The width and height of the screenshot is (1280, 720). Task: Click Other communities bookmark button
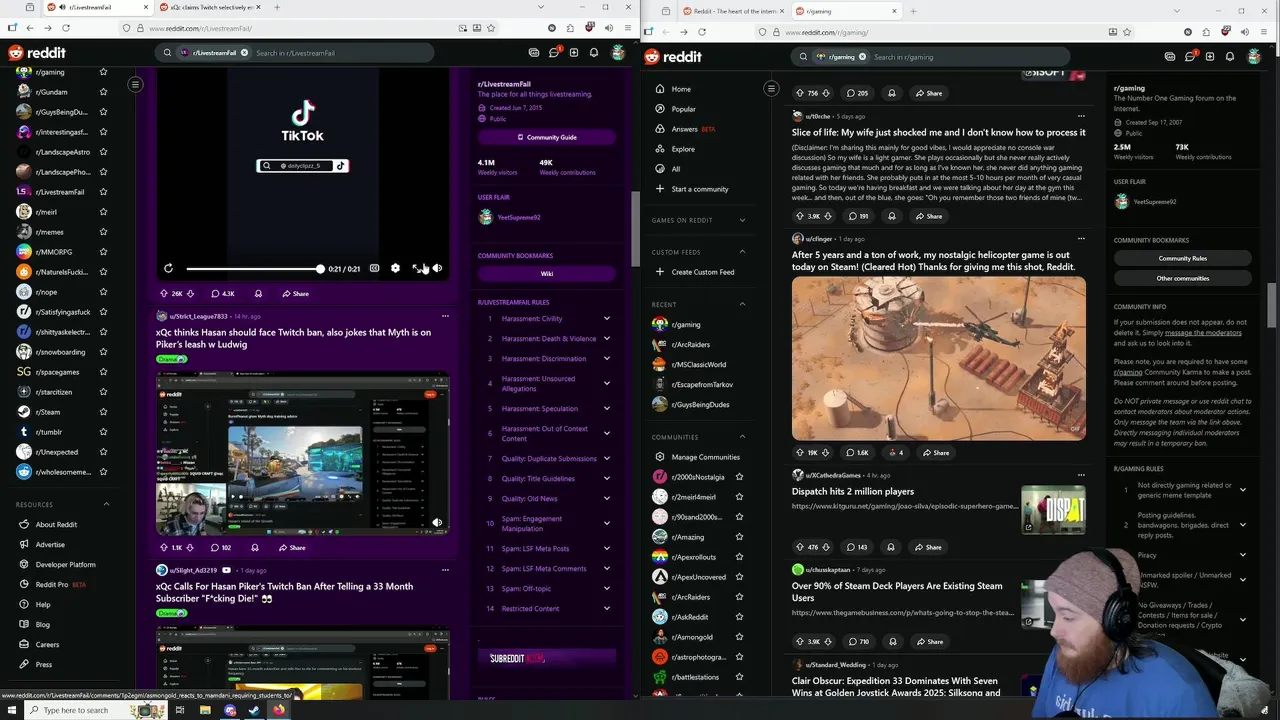(x=1182, y=278)
